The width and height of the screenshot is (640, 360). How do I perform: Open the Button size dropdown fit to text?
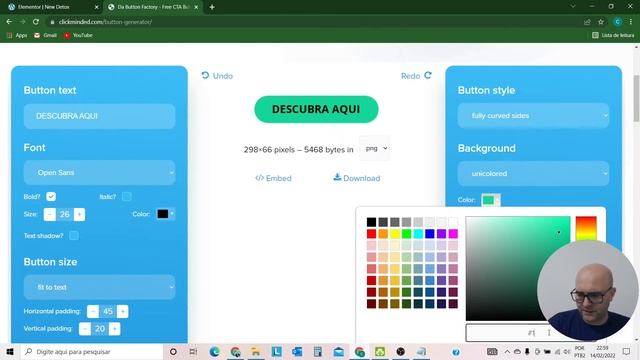(99, 287)
